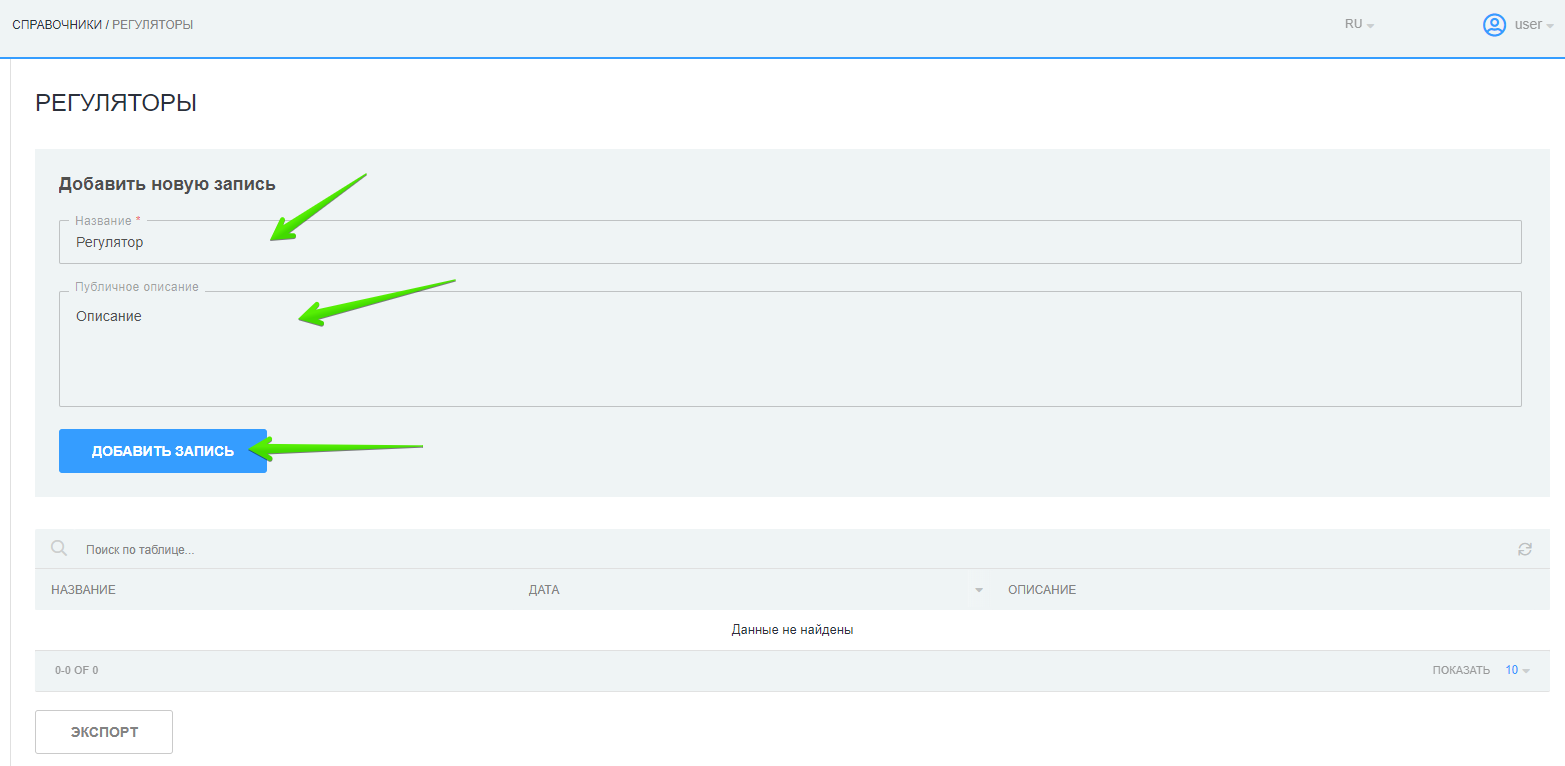Click the Данные не найдены empty row
This screenshot has width=1565, height=766.
pyautogui.click(x=792, y=630)
